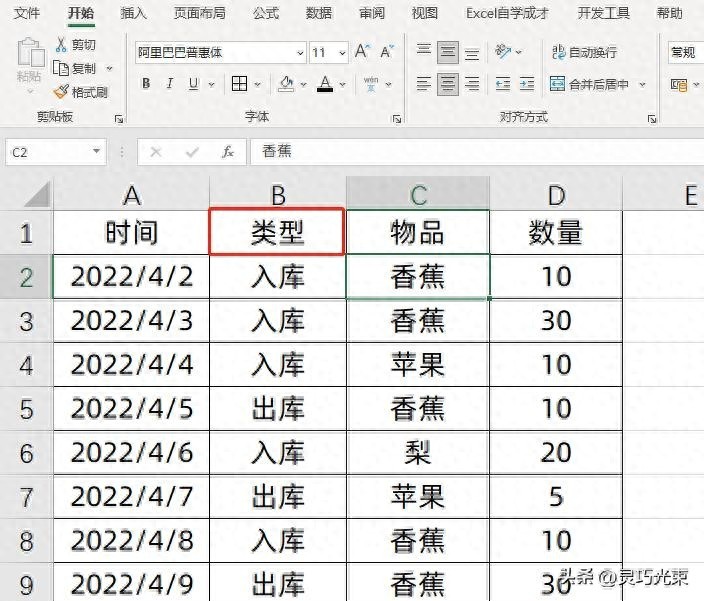704x601 pixels.
Task: Select the date cell 2022/4/7
Action: click(131, 496)
